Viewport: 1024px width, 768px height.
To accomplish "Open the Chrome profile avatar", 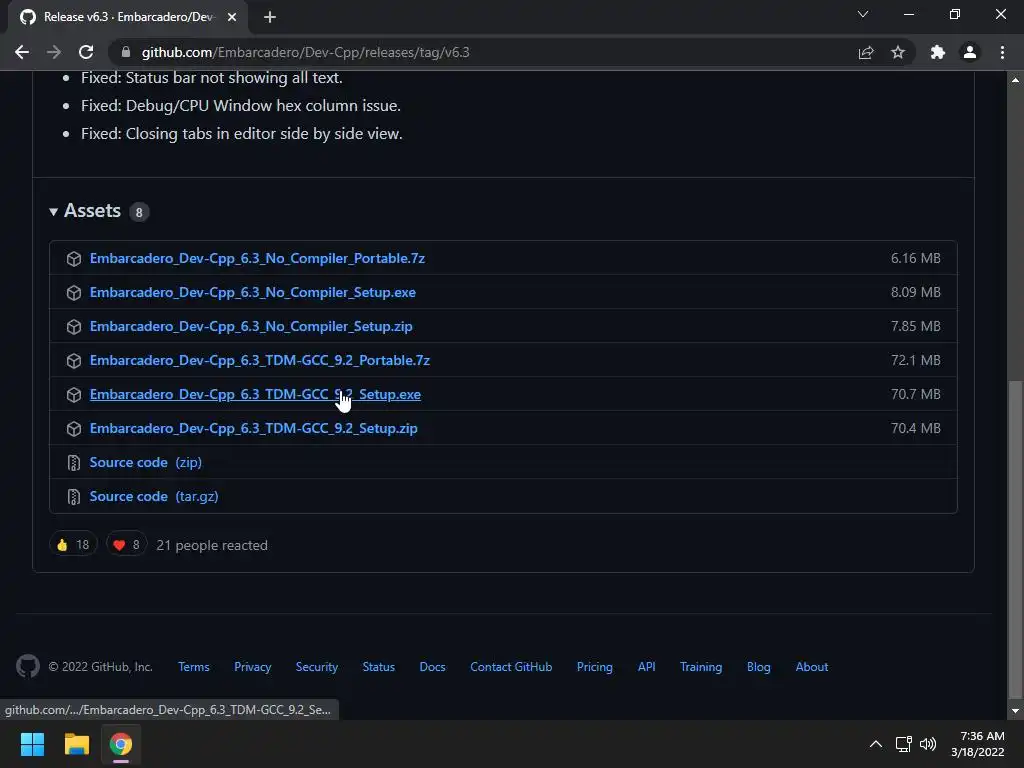I will (x=970, y=52).
